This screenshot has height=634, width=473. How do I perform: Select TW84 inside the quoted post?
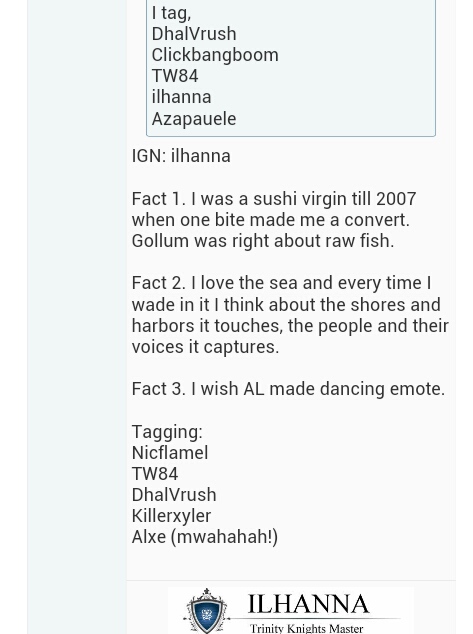point(175,76)
